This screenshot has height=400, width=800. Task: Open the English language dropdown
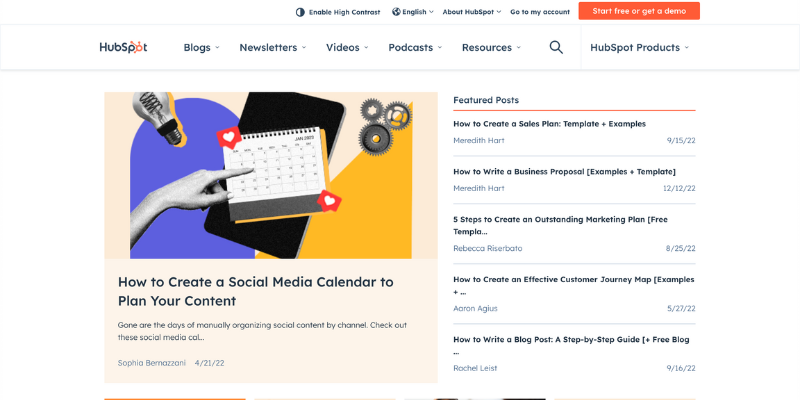413,12
